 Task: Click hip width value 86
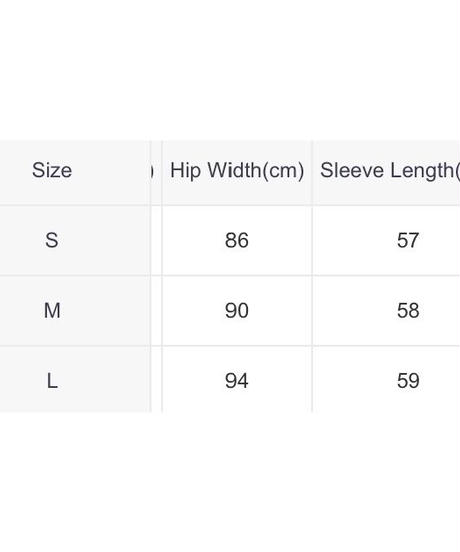pos(237,240)
